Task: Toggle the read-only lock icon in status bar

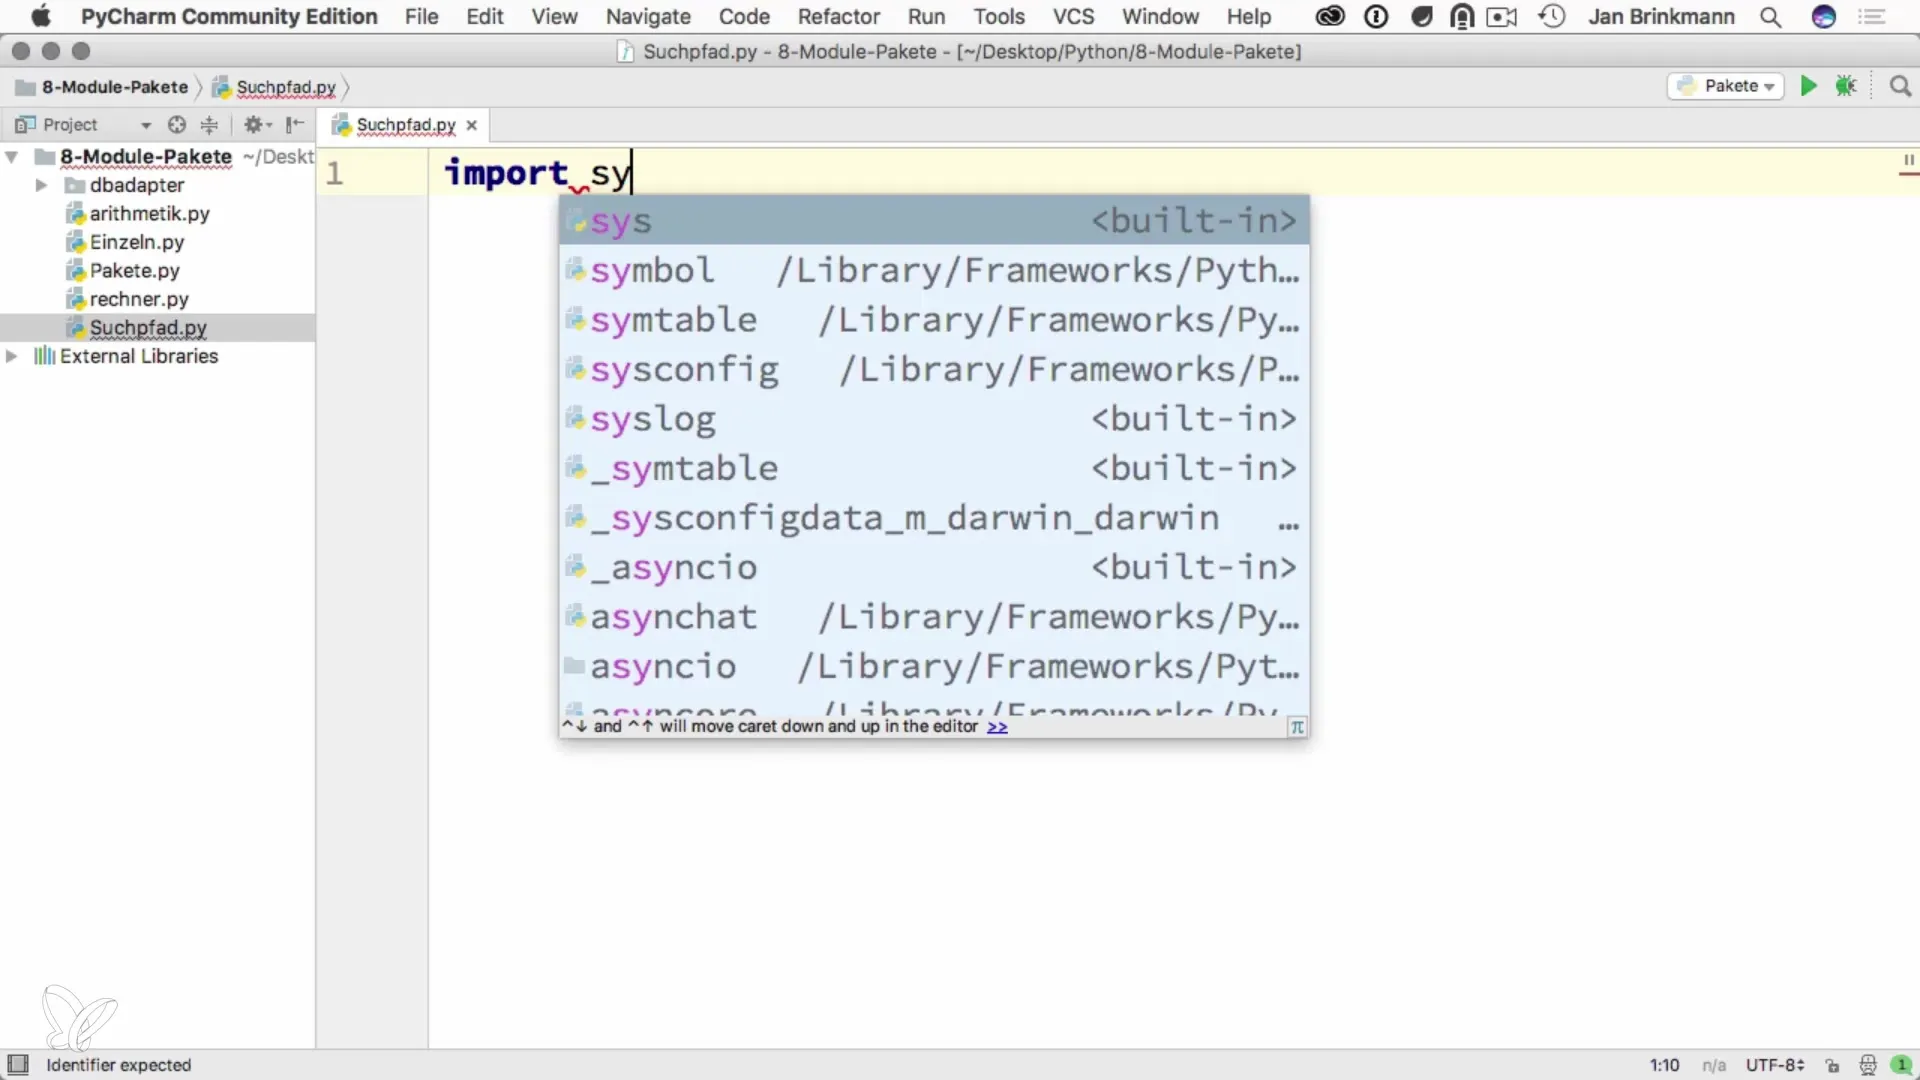Action: click(1832, 1066)
